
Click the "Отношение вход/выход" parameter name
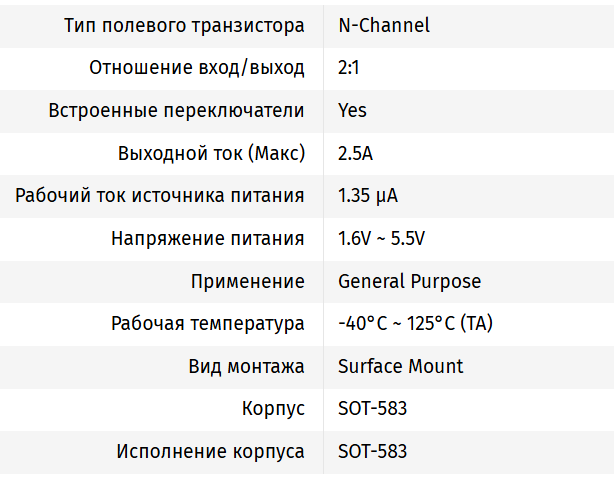click(197, 68)
